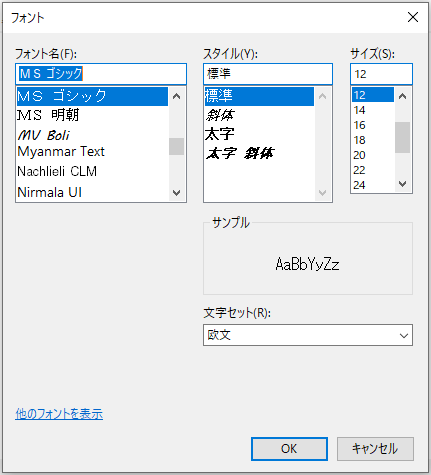Open the 文字セット dropdown showing 欧文
This screenshot has width=431, height=475.
[x=308, y=335]
